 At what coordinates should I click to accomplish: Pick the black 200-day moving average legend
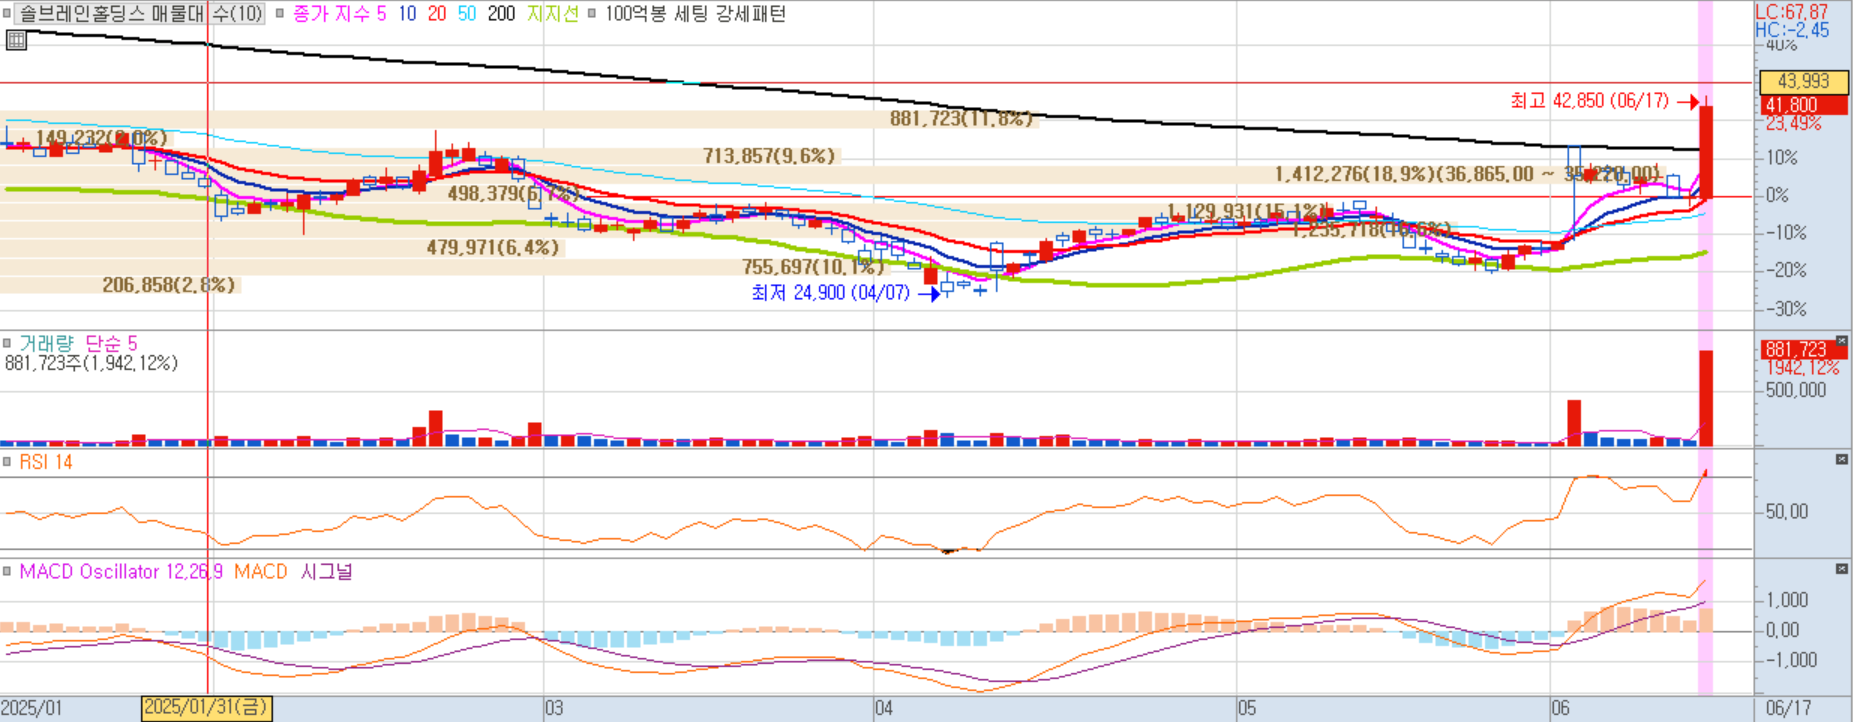click(501, 14)
